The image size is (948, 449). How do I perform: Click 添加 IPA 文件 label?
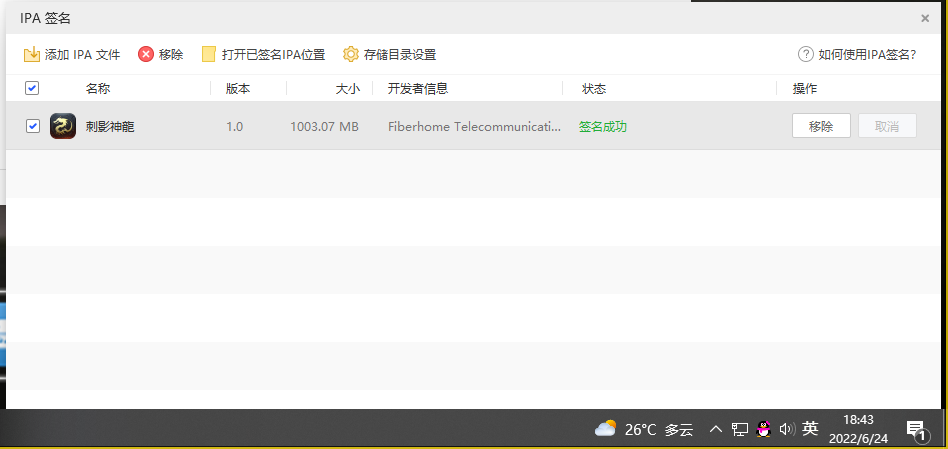click(x=83, y=55)
